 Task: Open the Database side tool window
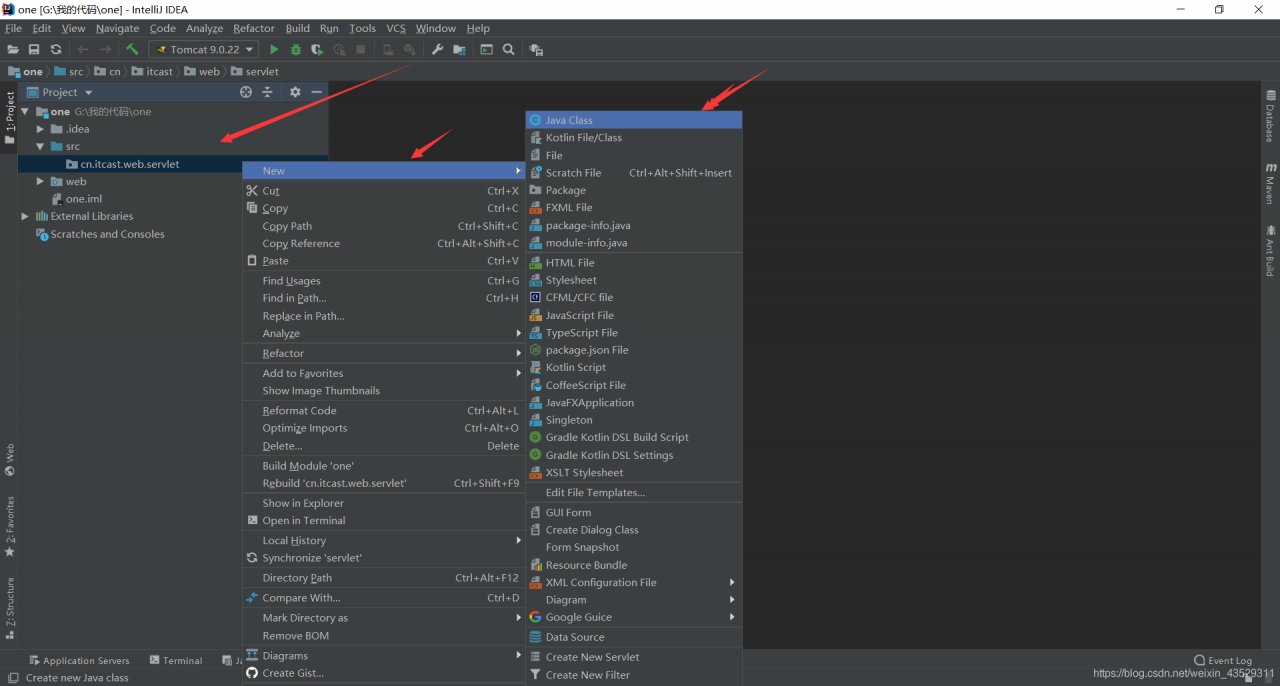click(x=1270, y=117)
